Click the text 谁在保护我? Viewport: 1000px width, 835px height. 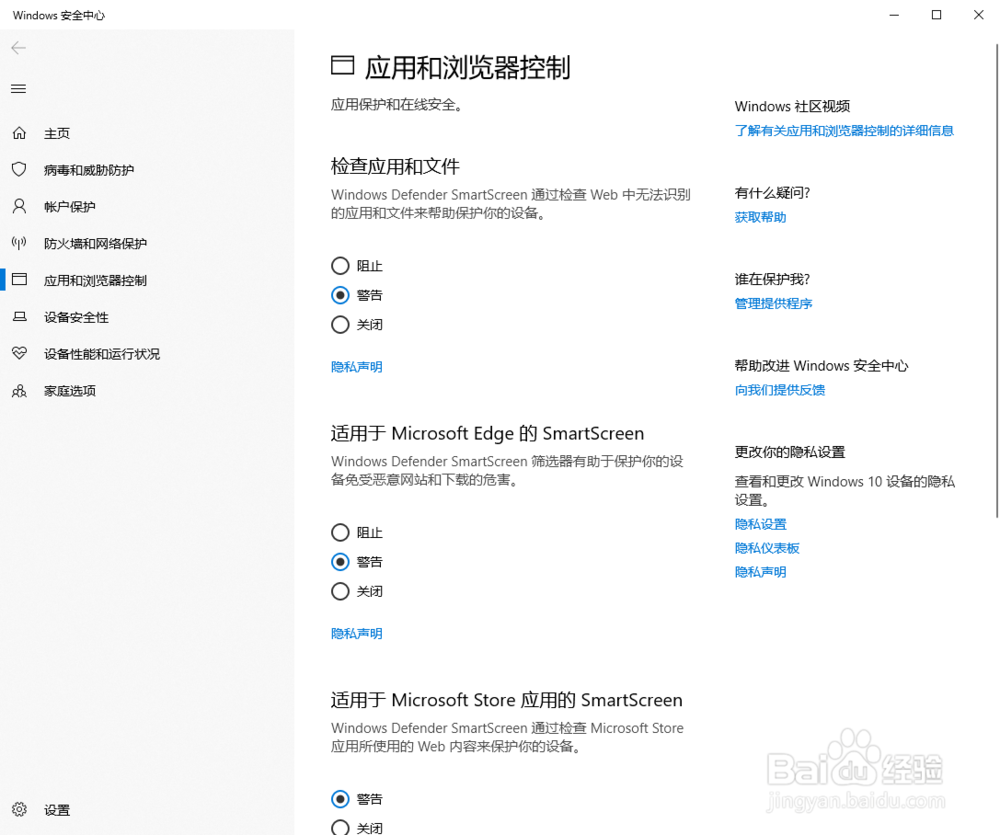[772, 279]
